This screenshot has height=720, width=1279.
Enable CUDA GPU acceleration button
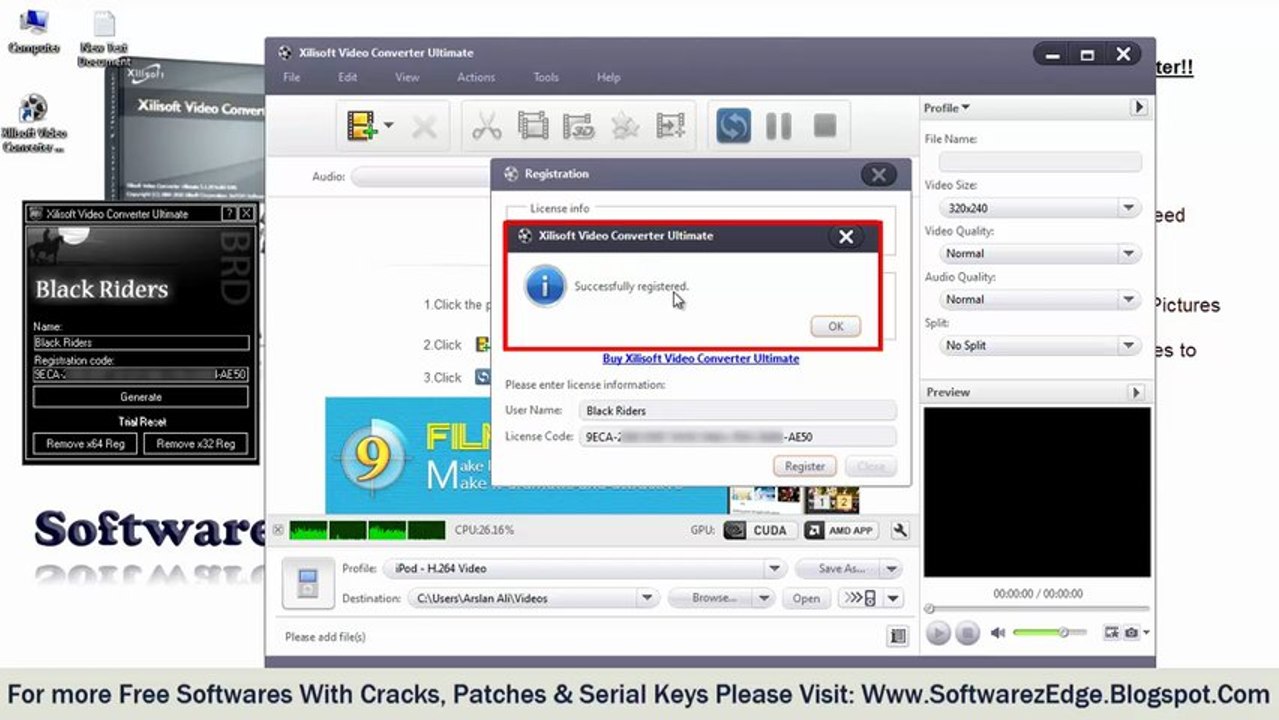[x=760, y=530]
